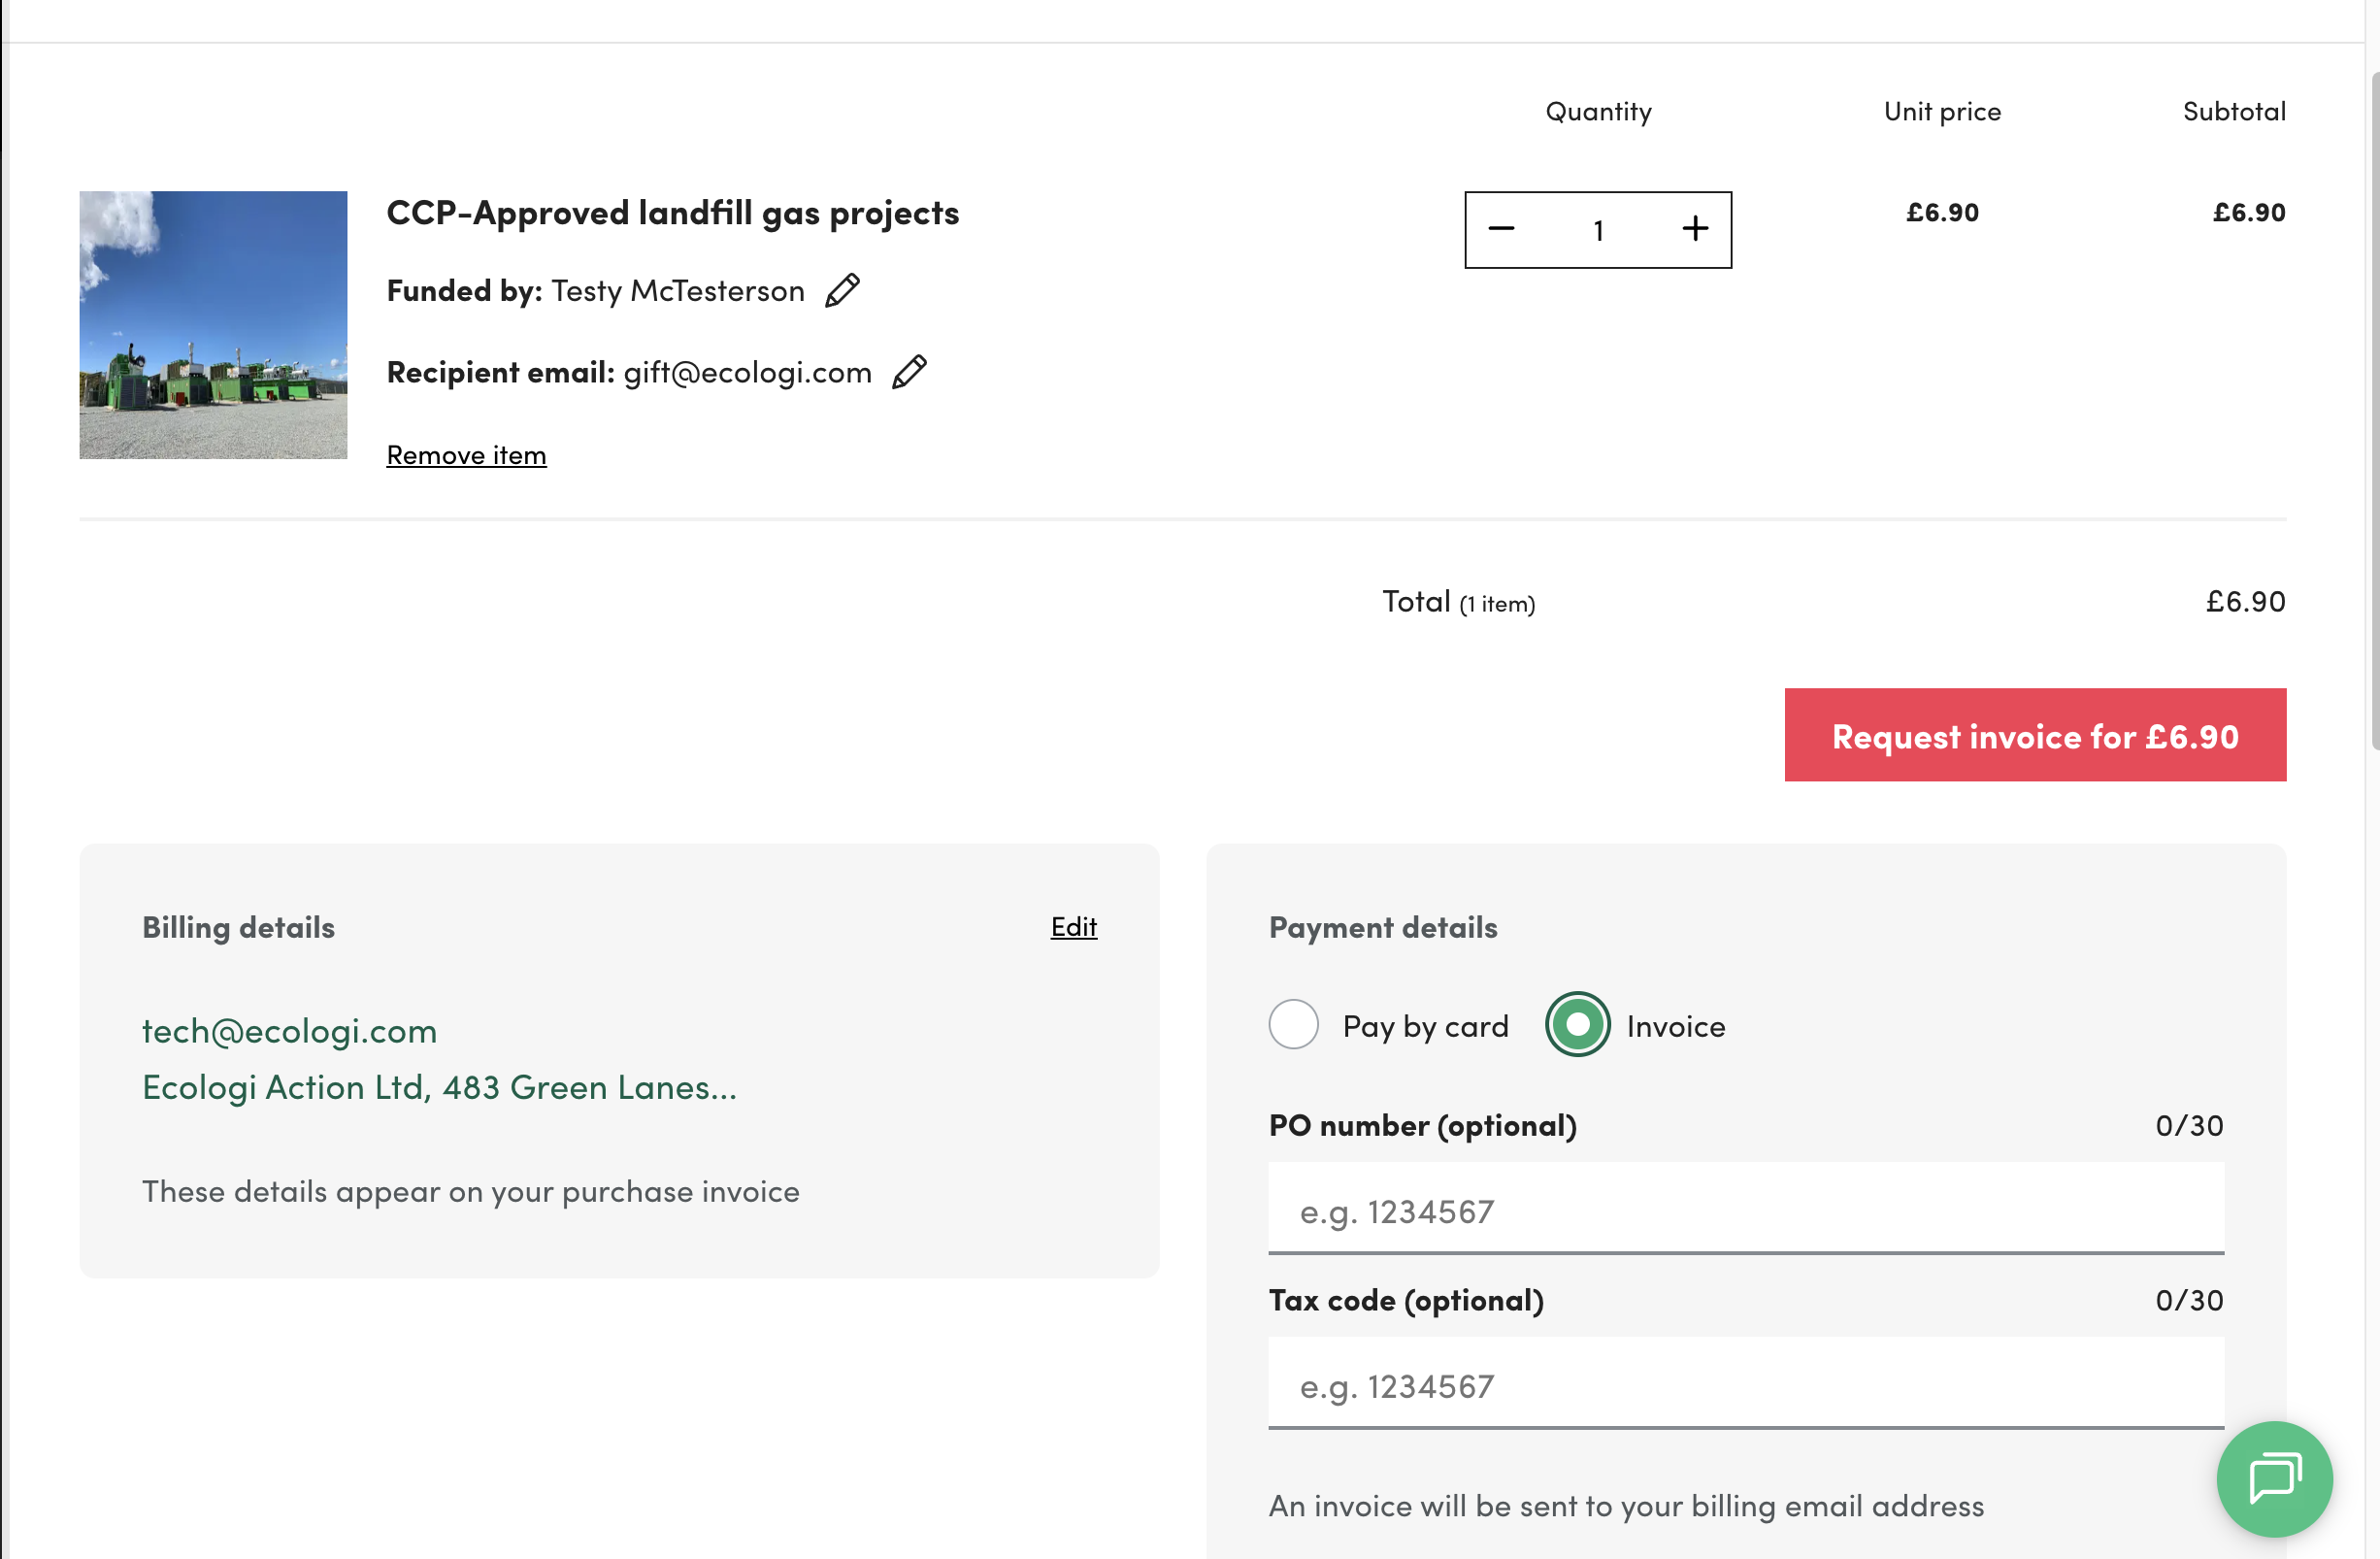Click the landfill gas project thumbnail

[213, 325]
